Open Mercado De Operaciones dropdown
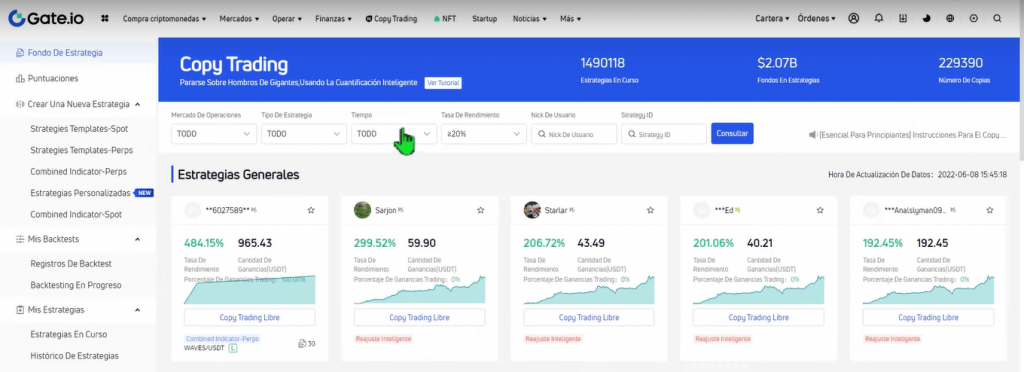Image resolution: width=1024 pixels, height=372 pixels. tap(214, 134)
